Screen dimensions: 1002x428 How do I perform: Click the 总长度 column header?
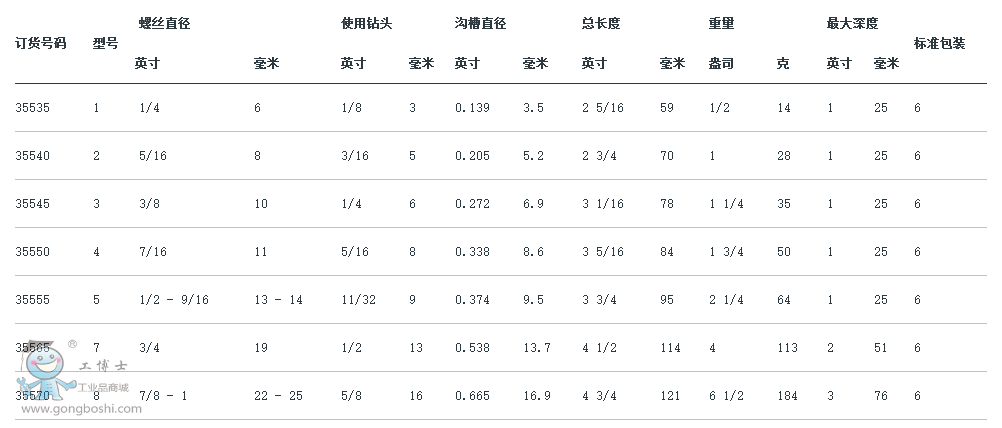click(x=601, y=24)
